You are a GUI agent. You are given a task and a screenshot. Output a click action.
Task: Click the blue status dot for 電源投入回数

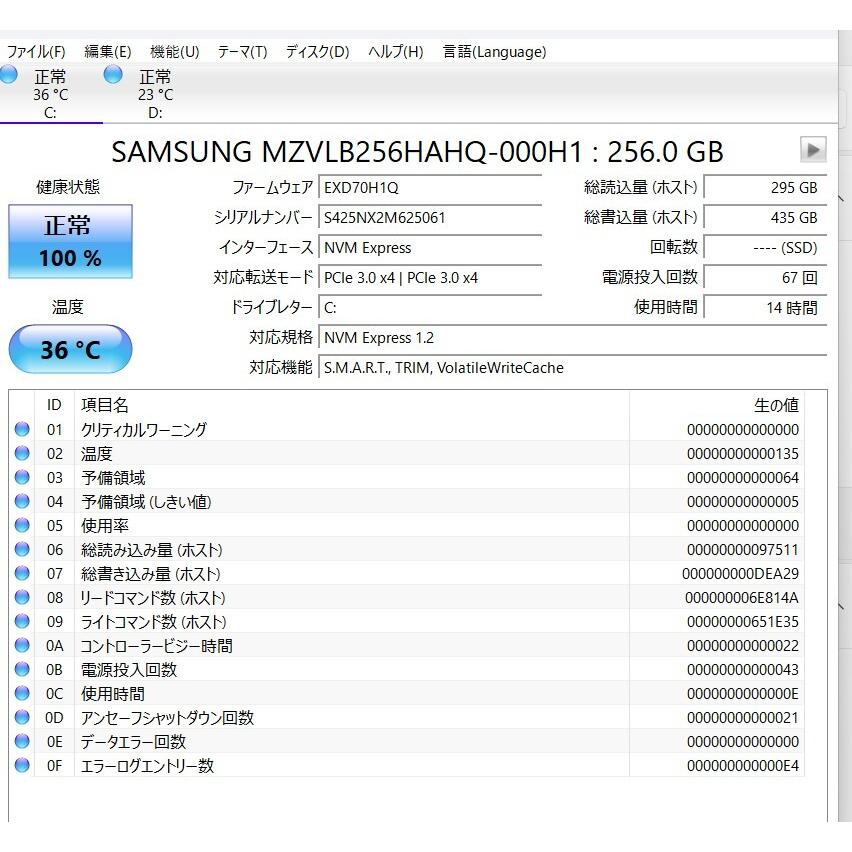tap(22, 669)
